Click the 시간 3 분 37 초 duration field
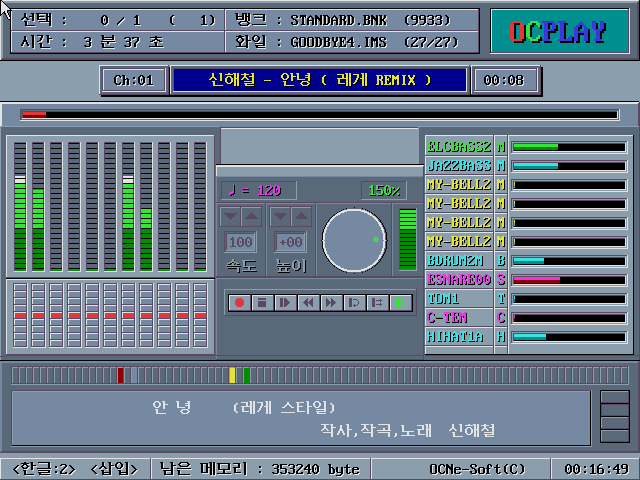The height and width of the screenshot is (480, 640). click(118, 42)
